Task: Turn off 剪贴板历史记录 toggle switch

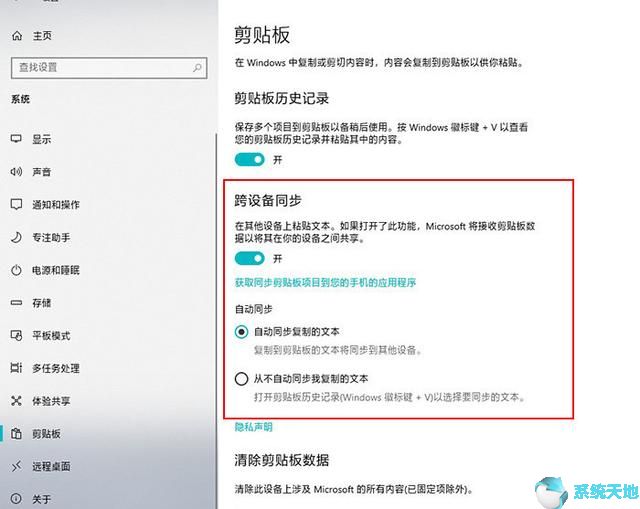Action: coord(249,160)
